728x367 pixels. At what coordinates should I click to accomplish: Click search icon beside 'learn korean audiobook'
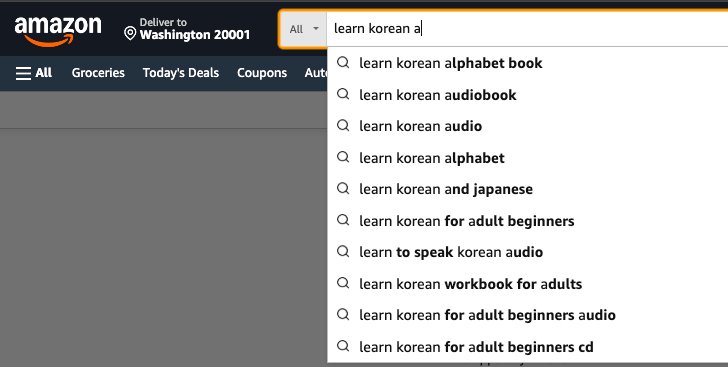(343, 94)
